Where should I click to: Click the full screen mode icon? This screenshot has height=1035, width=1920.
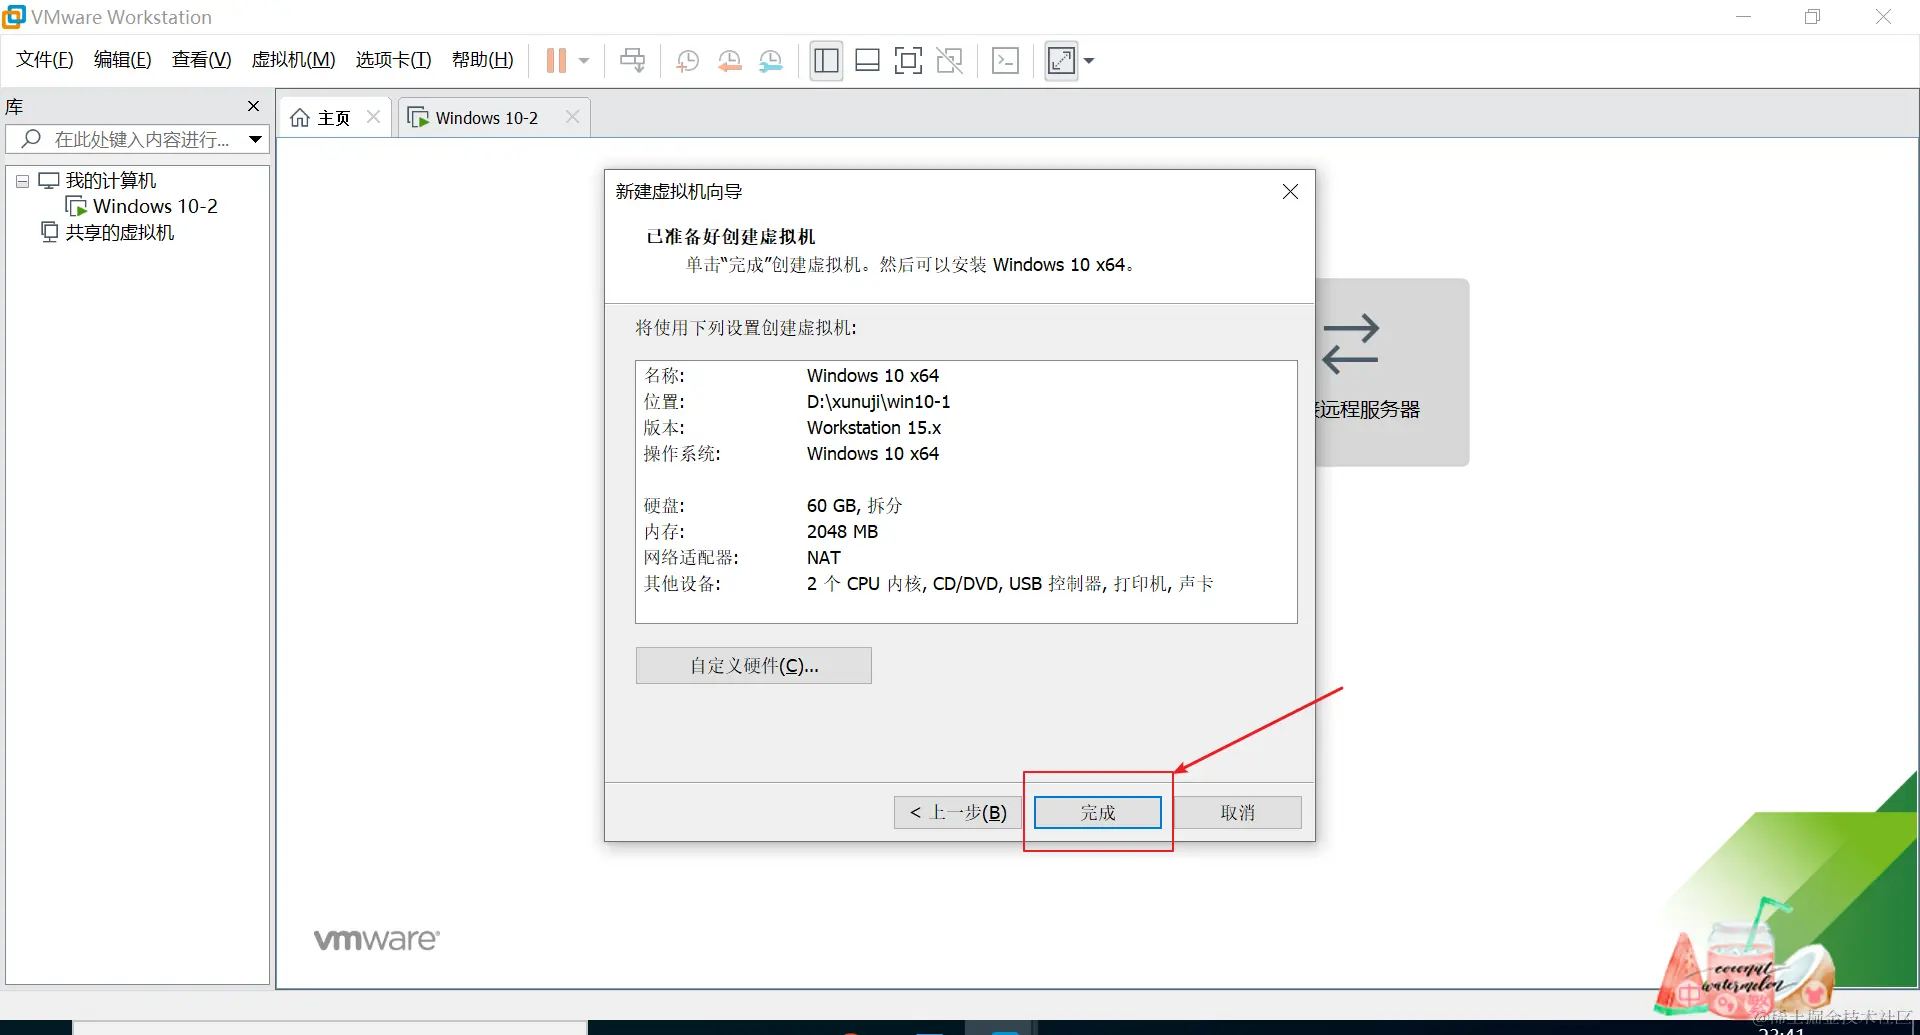coord(908,61)
